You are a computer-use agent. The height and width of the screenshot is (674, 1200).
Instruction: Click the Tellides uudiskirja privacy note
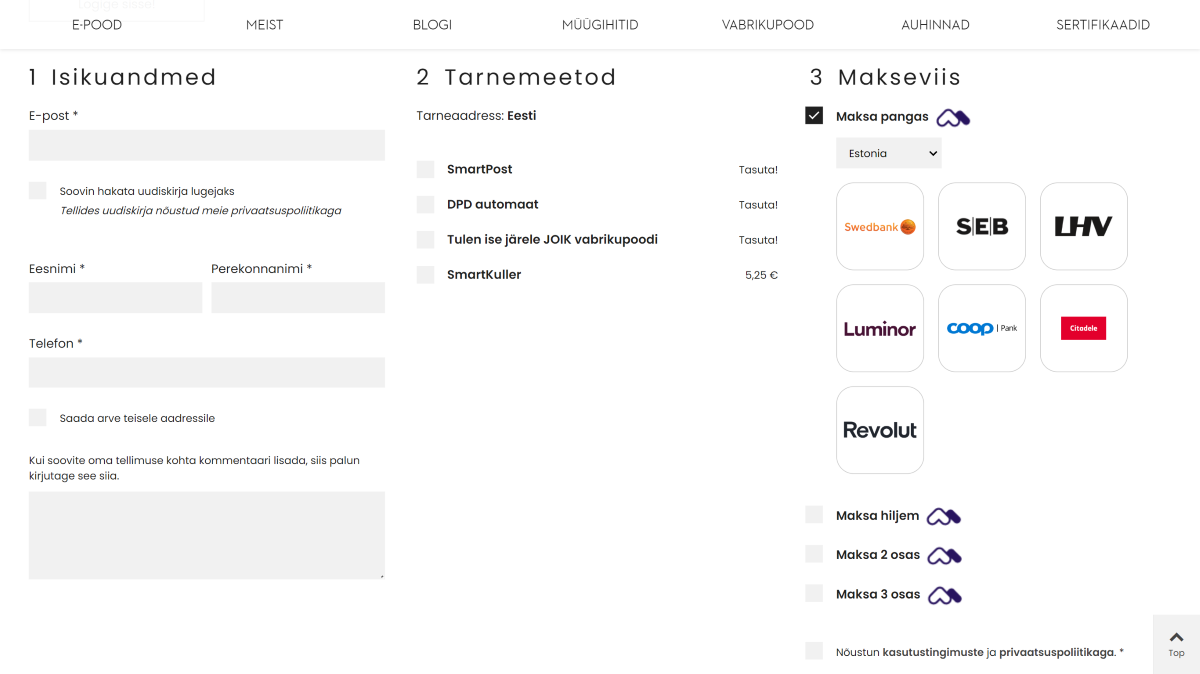click(x=201, y=211)
